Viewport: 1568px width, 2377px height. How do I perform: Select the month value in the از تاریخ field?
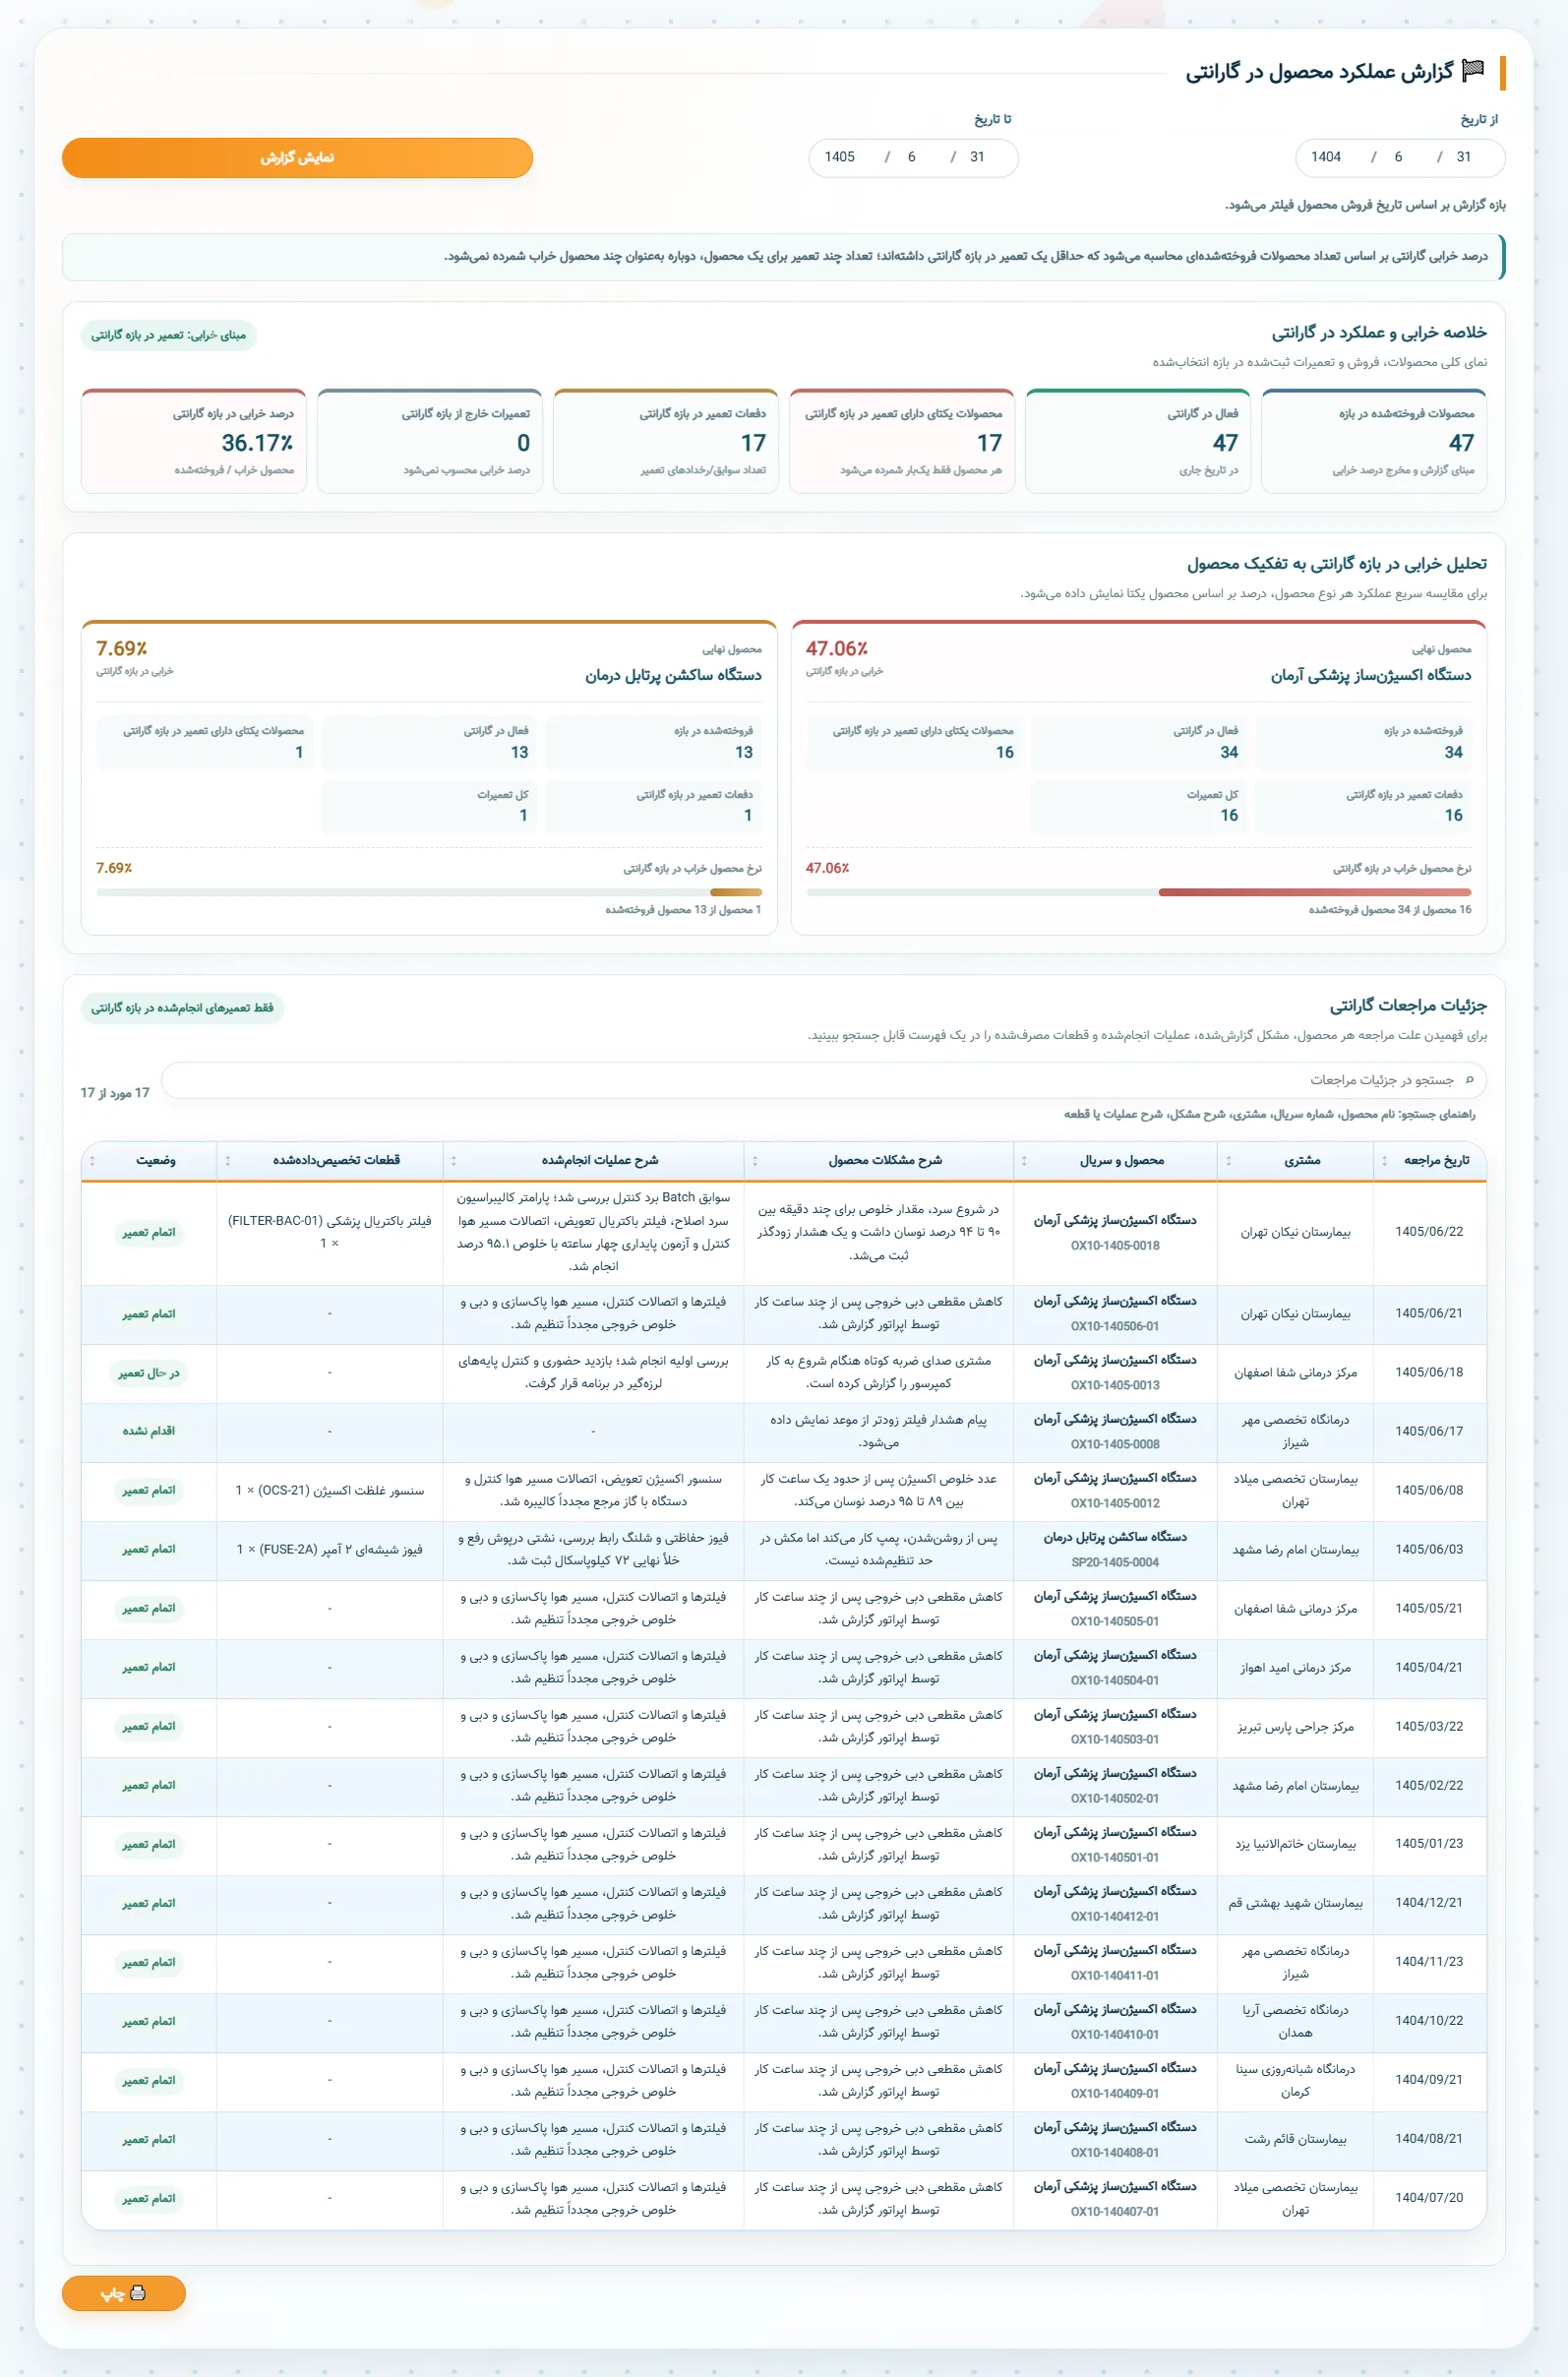pyautogui.click(x=1398, y=157)
